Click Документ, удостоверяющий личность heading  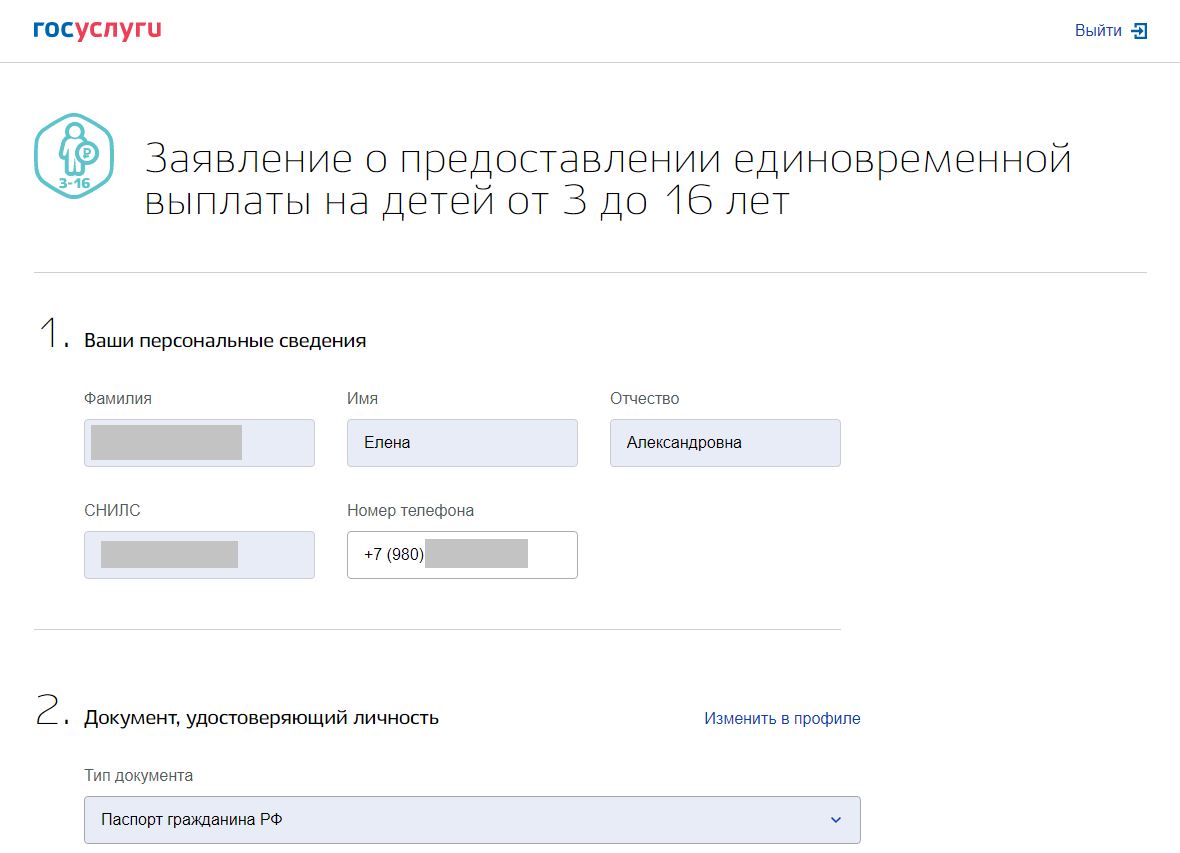261,717
